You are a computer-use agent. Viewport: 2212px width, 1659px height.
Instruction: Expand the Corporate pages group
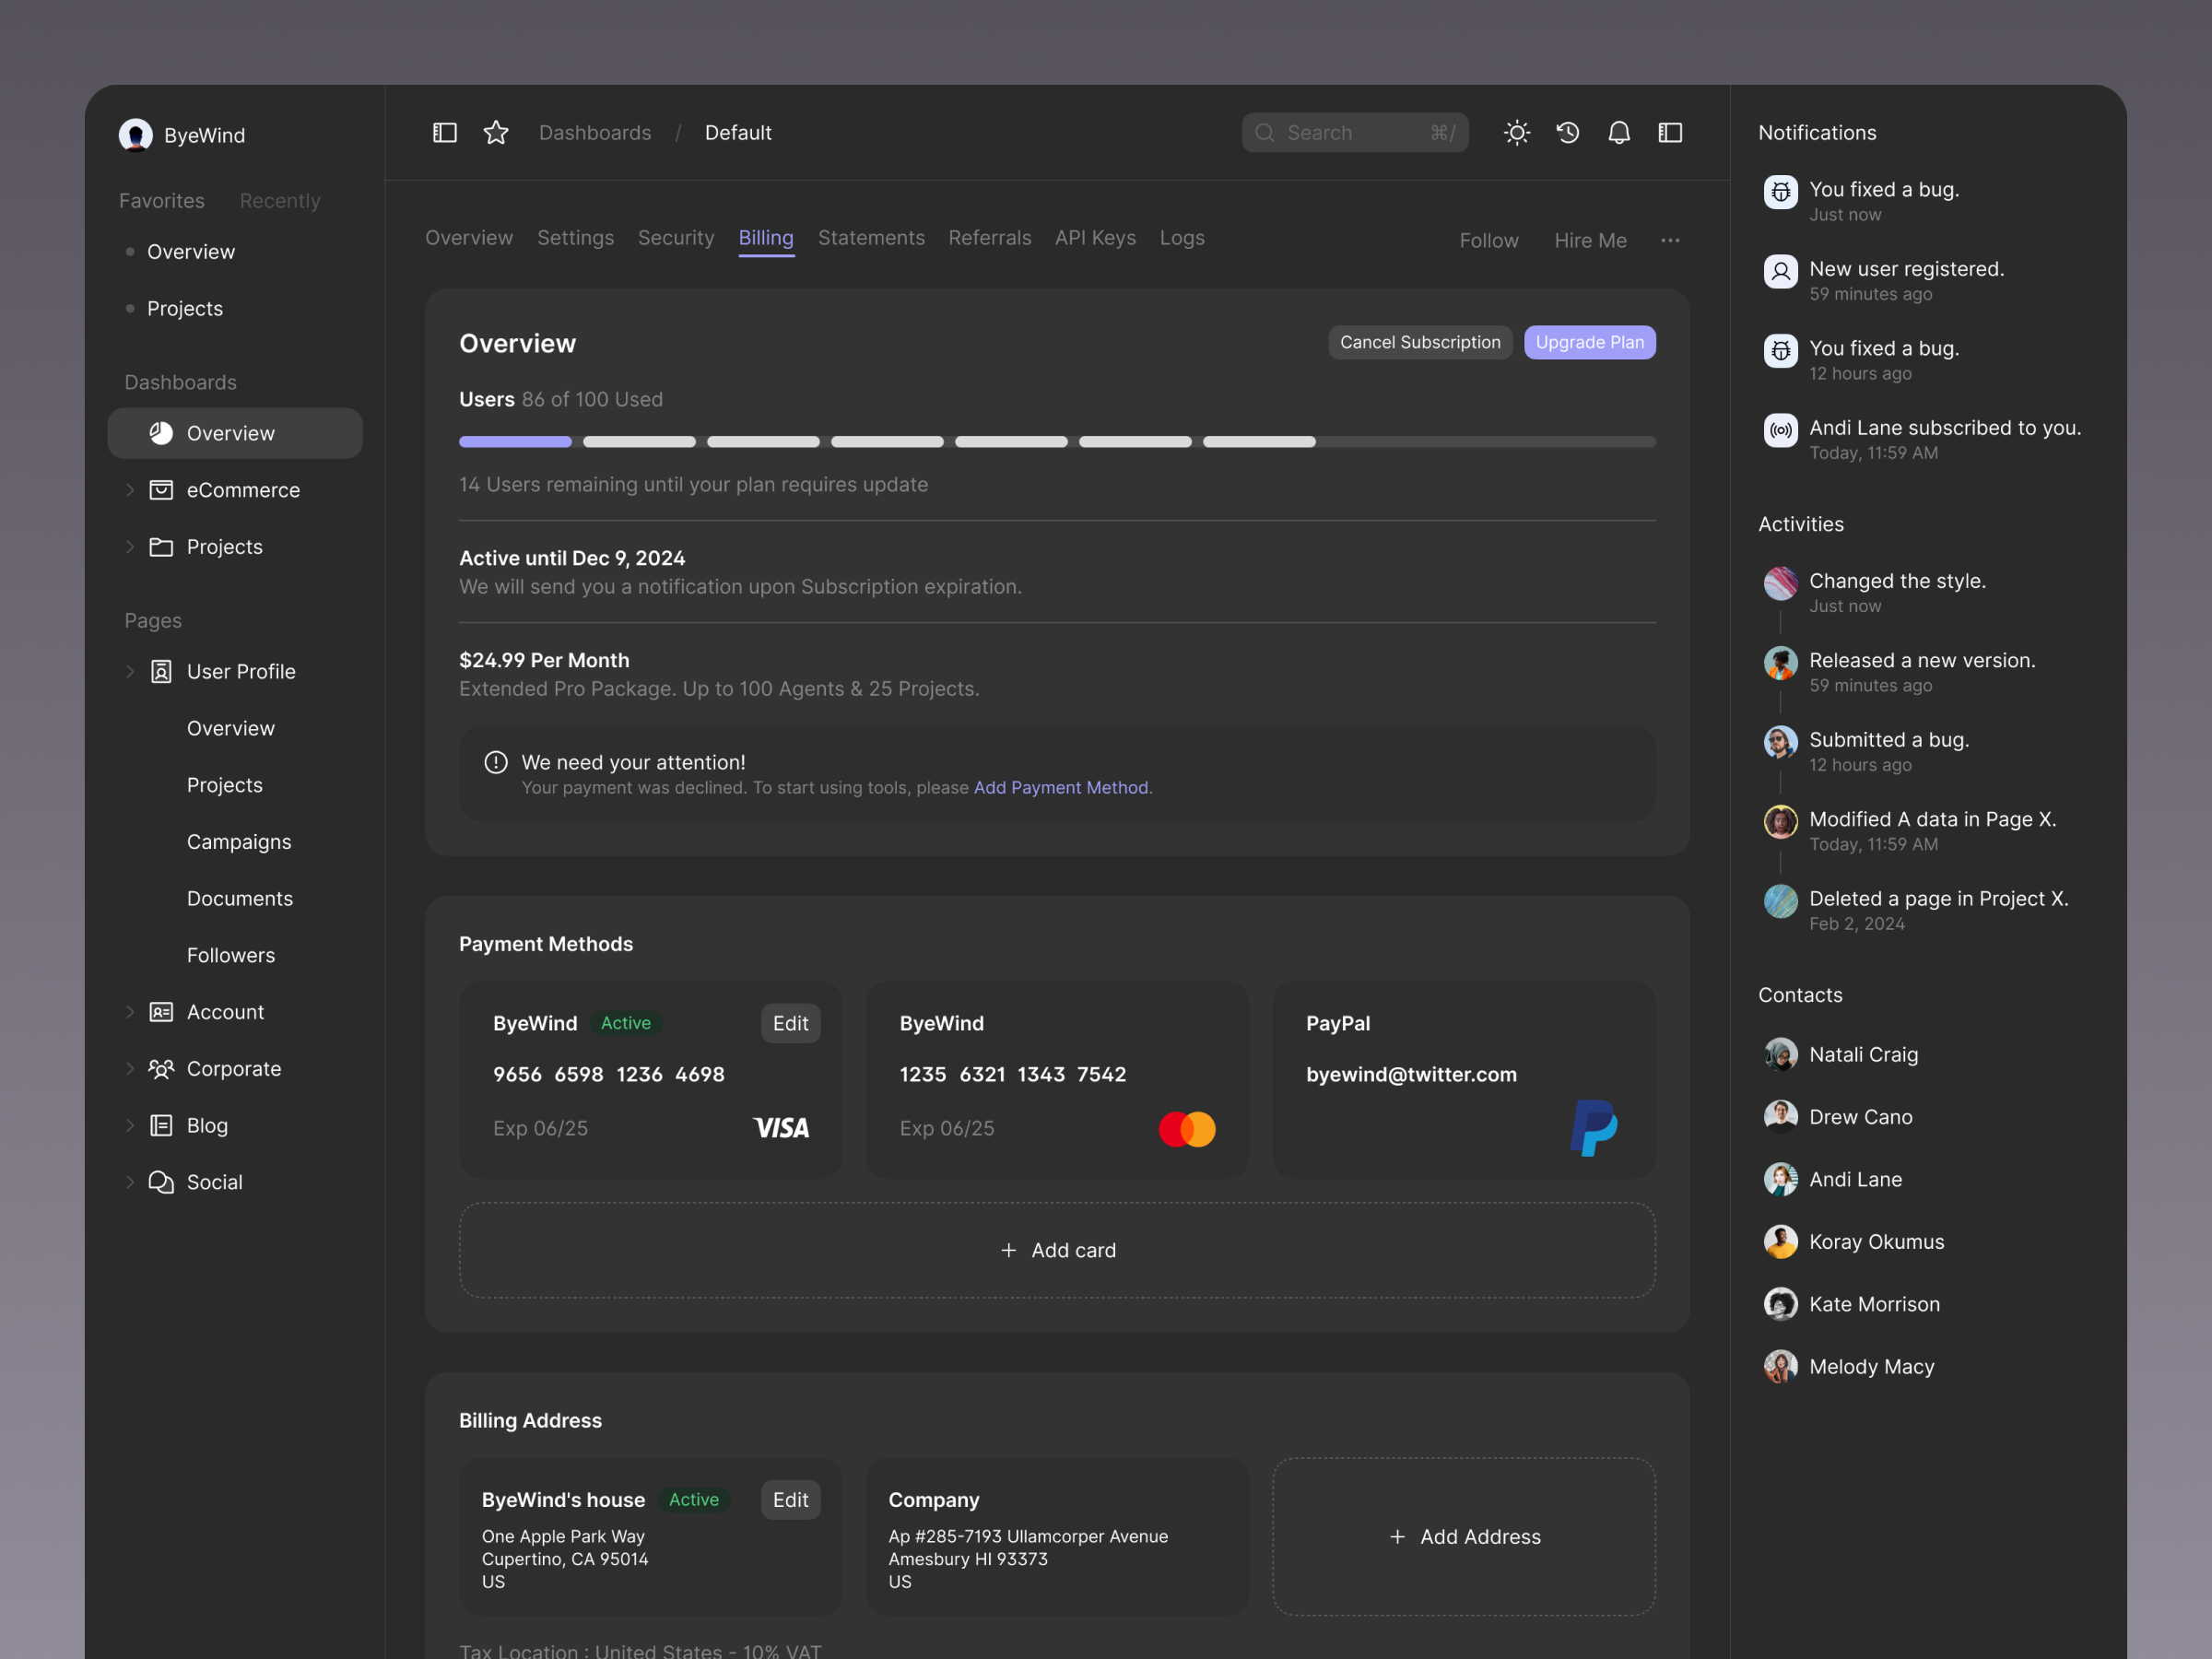click(130, 1069)
